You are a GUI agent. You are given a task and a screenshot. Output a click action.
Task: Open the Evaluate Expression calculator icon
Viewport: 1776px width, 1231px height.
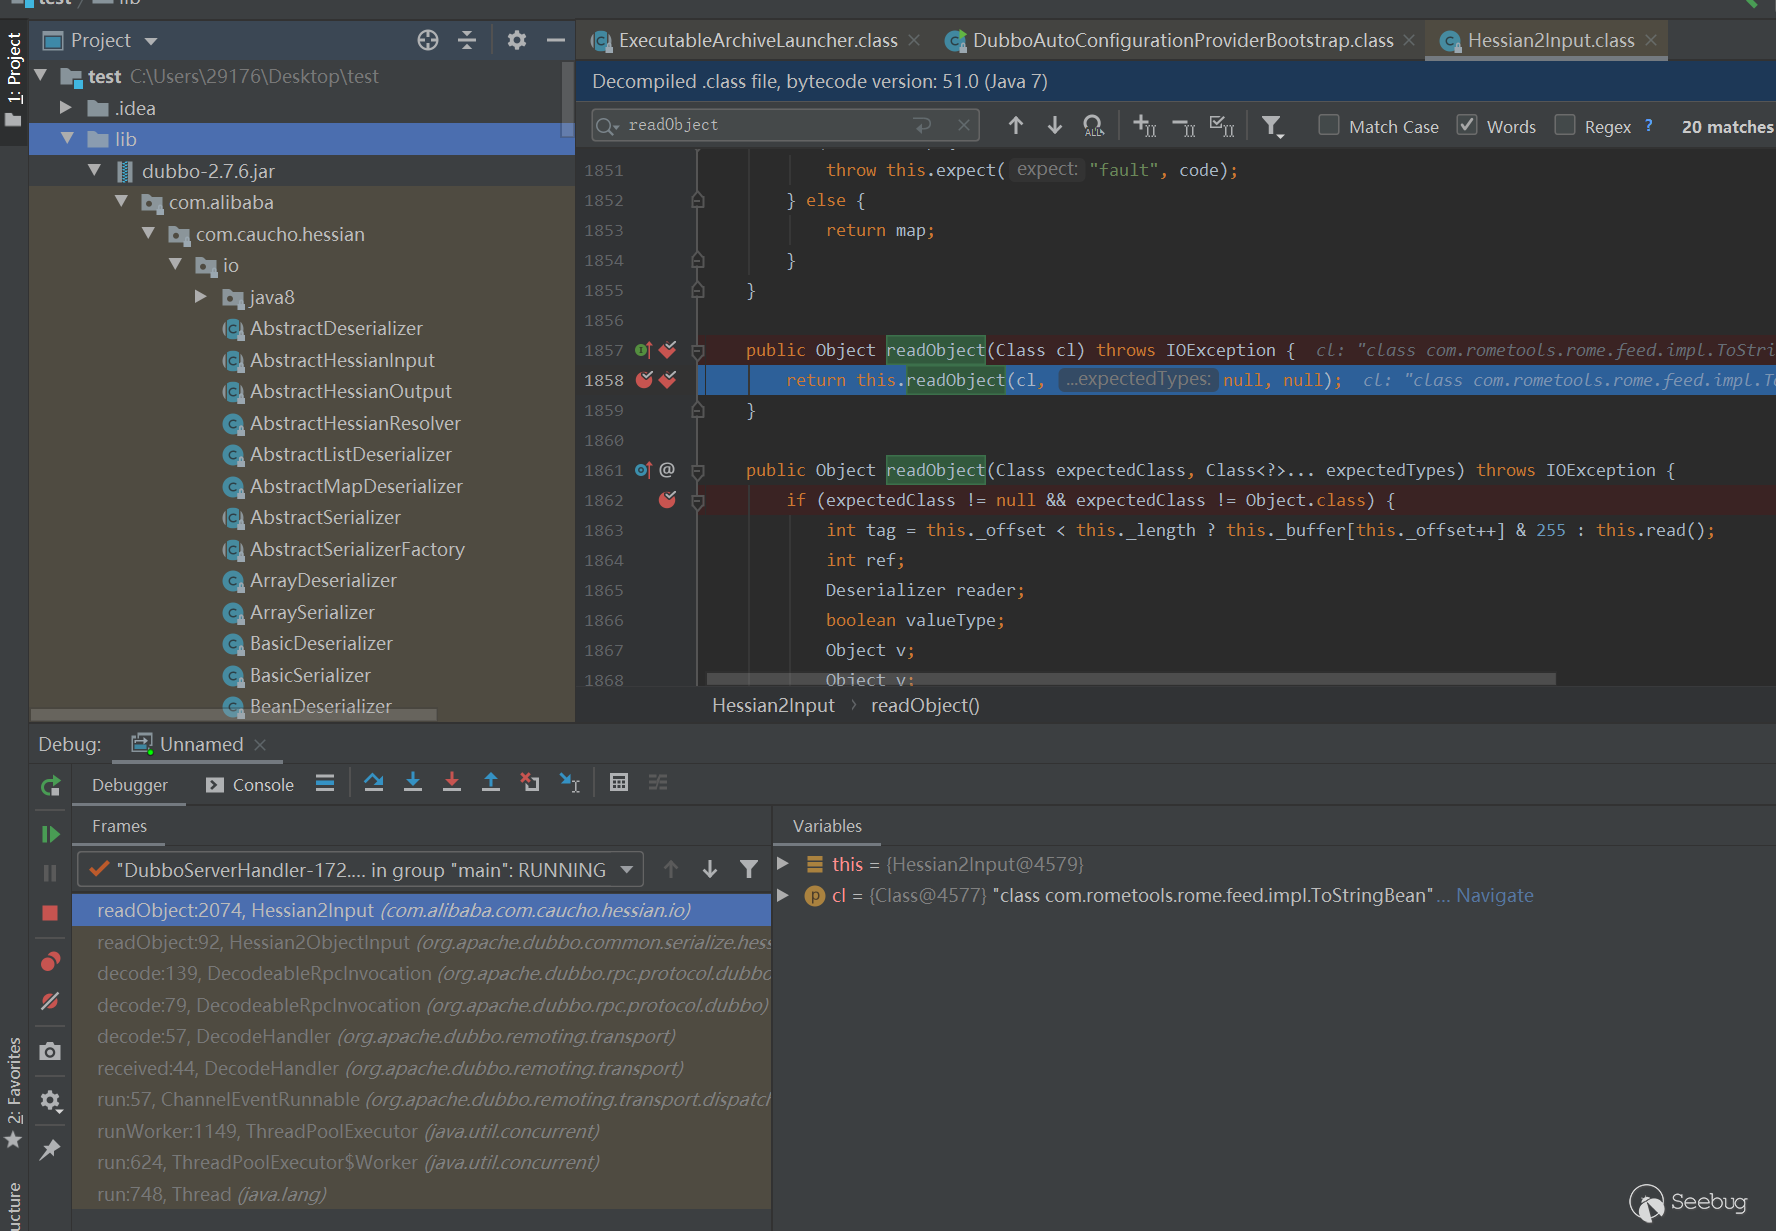tap(619, 783)
